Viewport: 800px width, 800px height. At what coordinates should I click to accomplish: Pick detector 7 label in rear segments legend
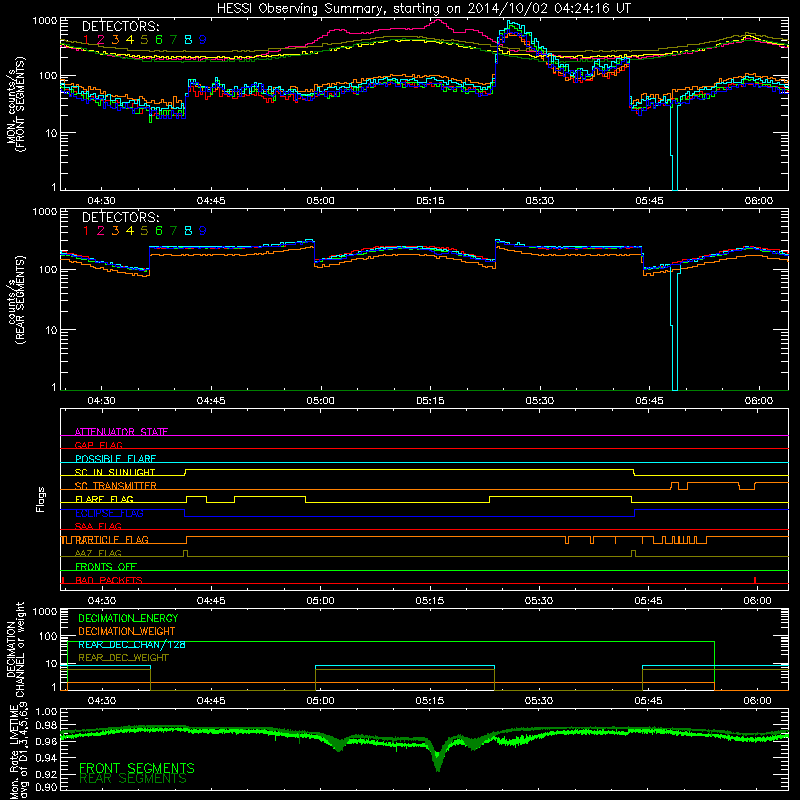point(173,231)
